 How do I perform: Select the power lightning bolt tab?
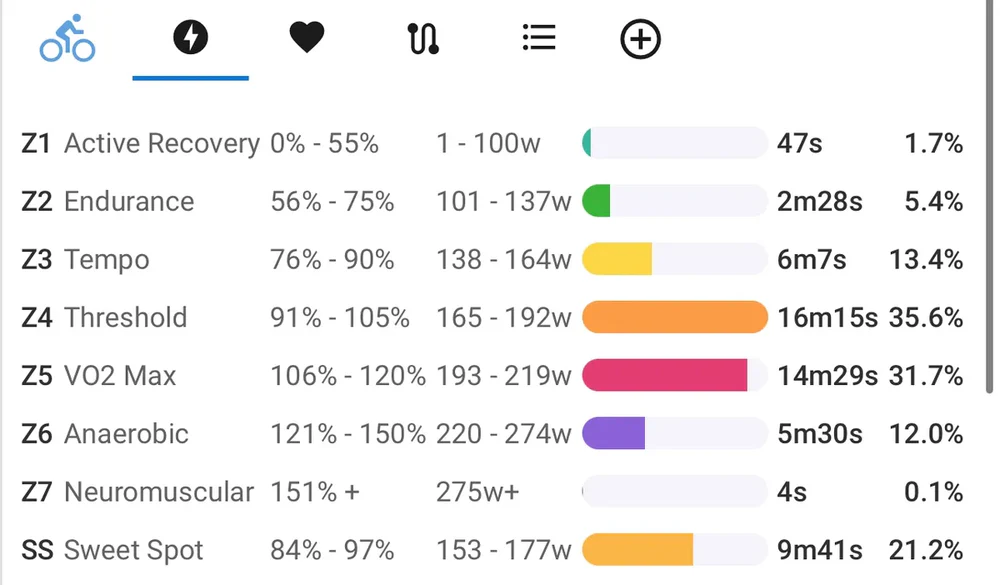(190, 40)
